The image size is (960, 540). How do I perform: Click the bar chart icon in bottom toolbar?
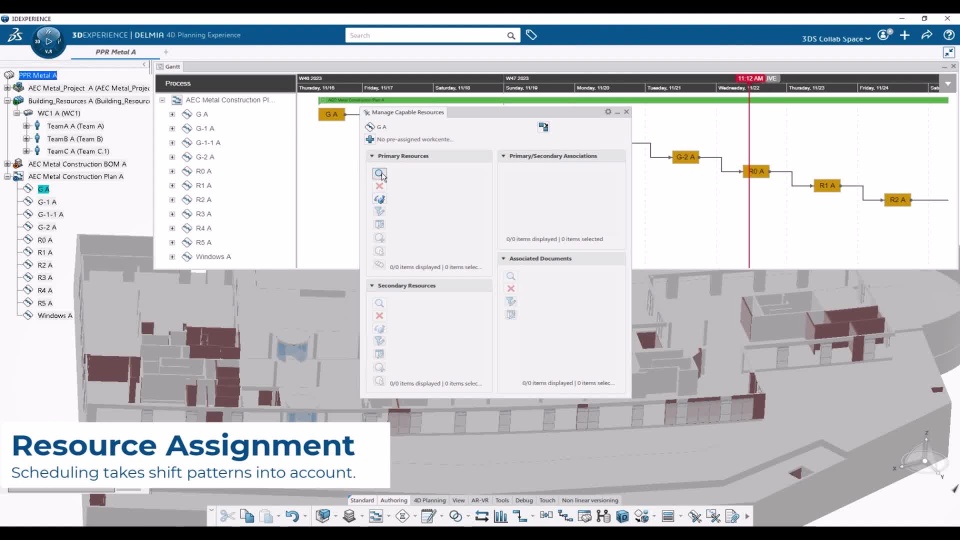tap(501, 517)
